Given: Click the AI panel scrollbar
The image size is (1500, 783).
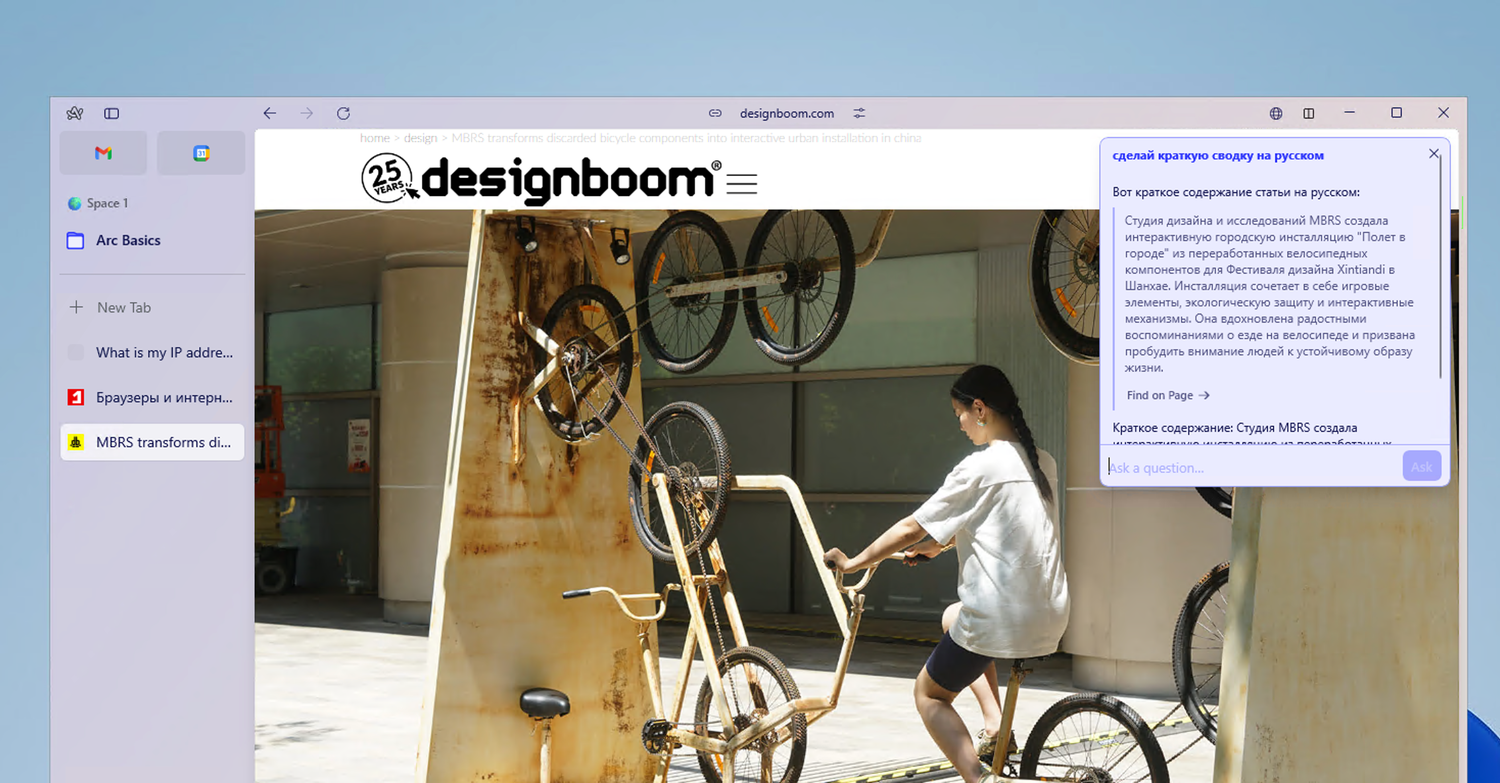Looking at the screenshot, I should [1441, 268].
